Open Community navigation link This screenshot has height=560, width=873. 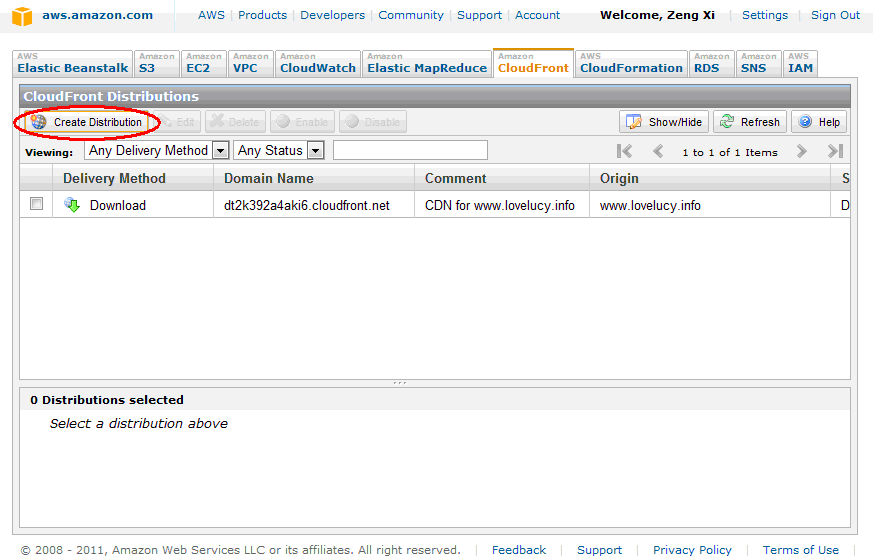pyautogui.click(x=411, y=15)
